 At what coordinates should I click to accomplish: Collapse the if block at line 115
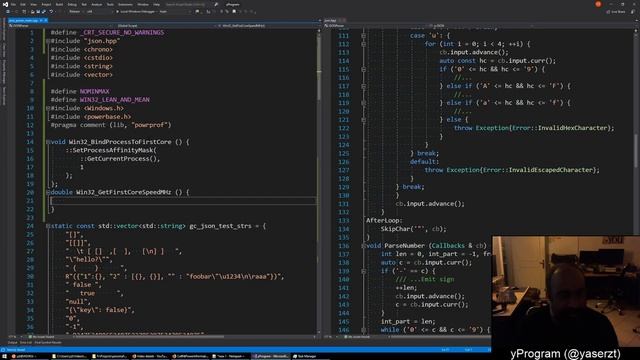pos(363,69)
